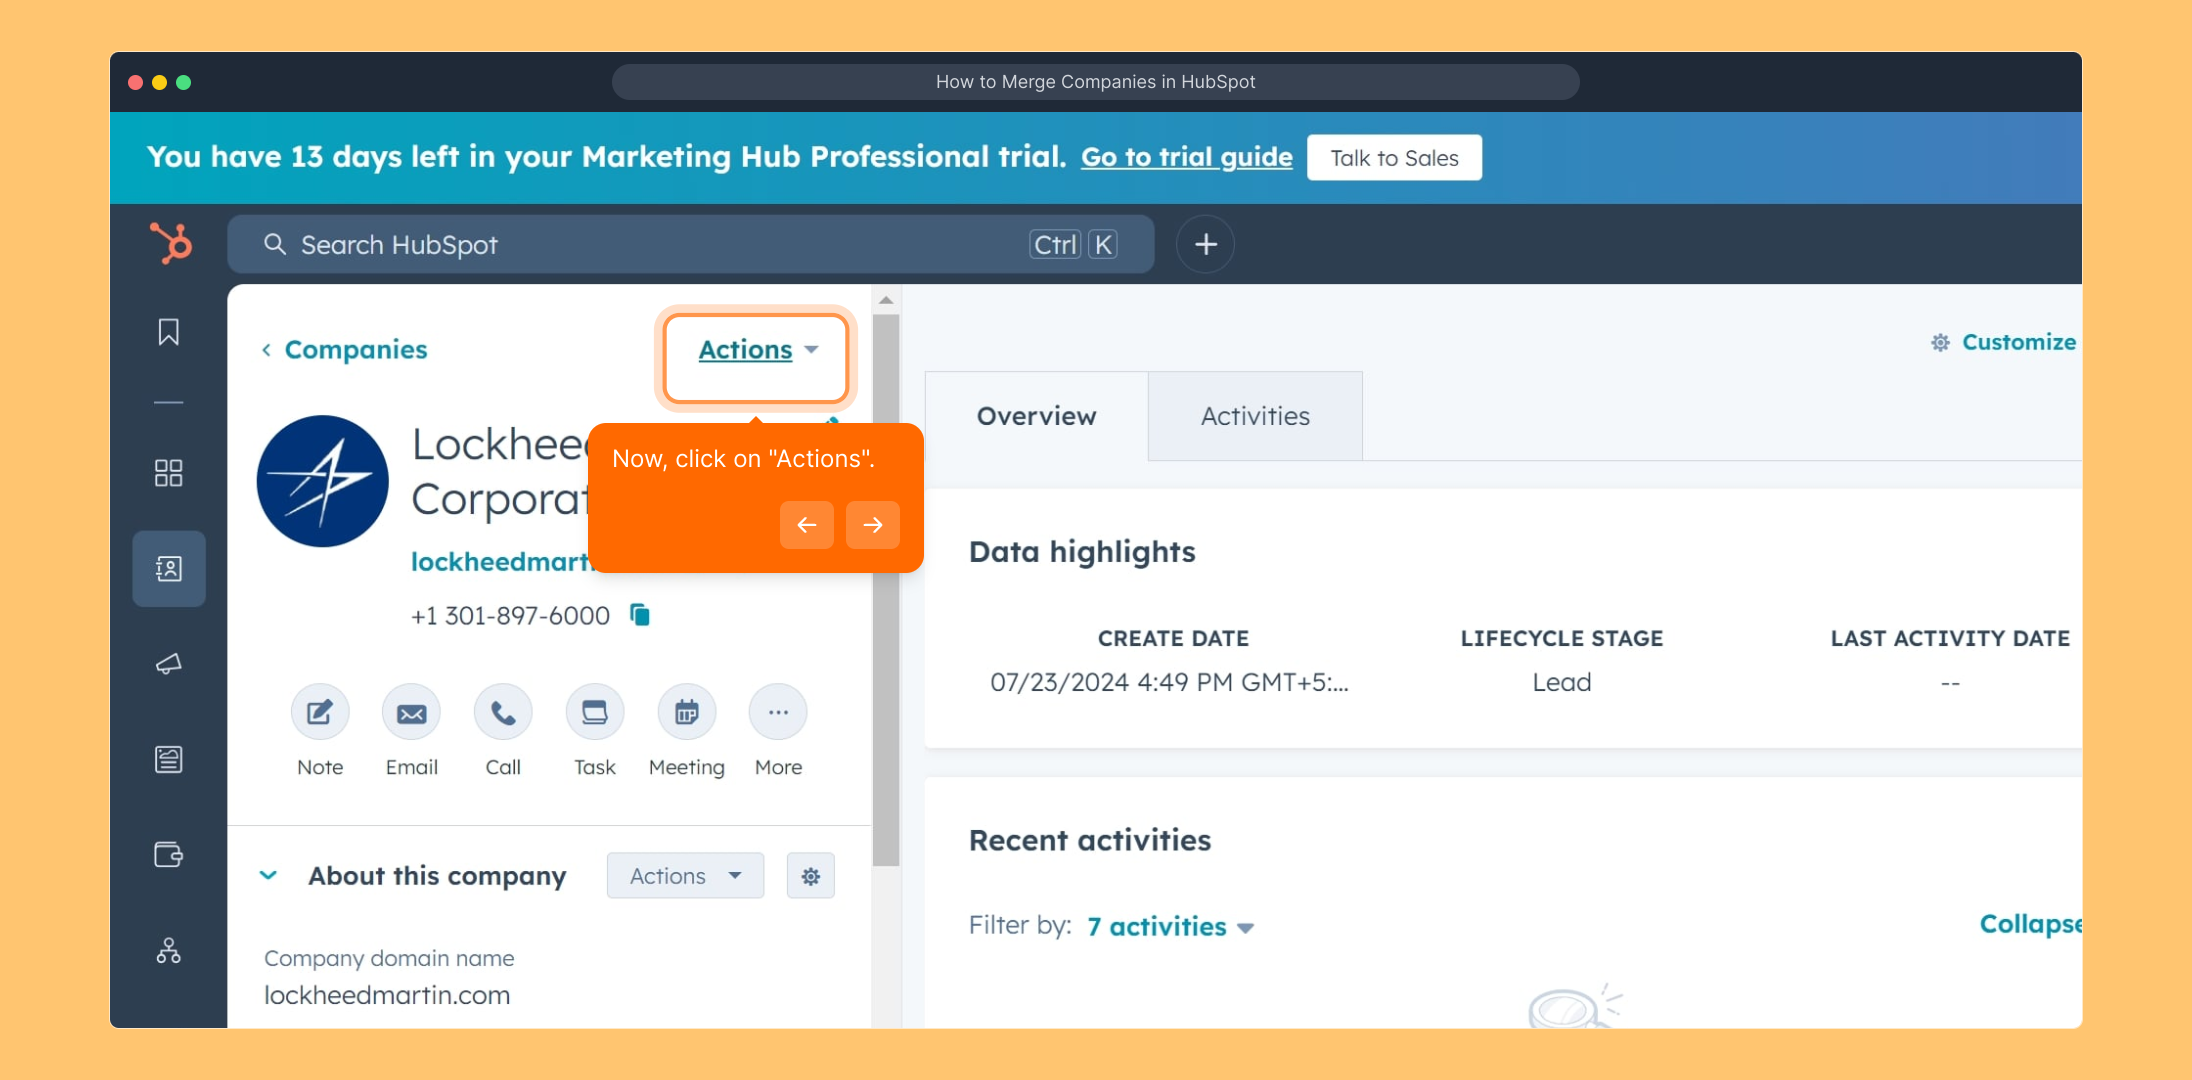This screenshot has height=1080, width=2192.
Task: Open the Bookmarks sidebar icon
Action: (x=169, y=332)
